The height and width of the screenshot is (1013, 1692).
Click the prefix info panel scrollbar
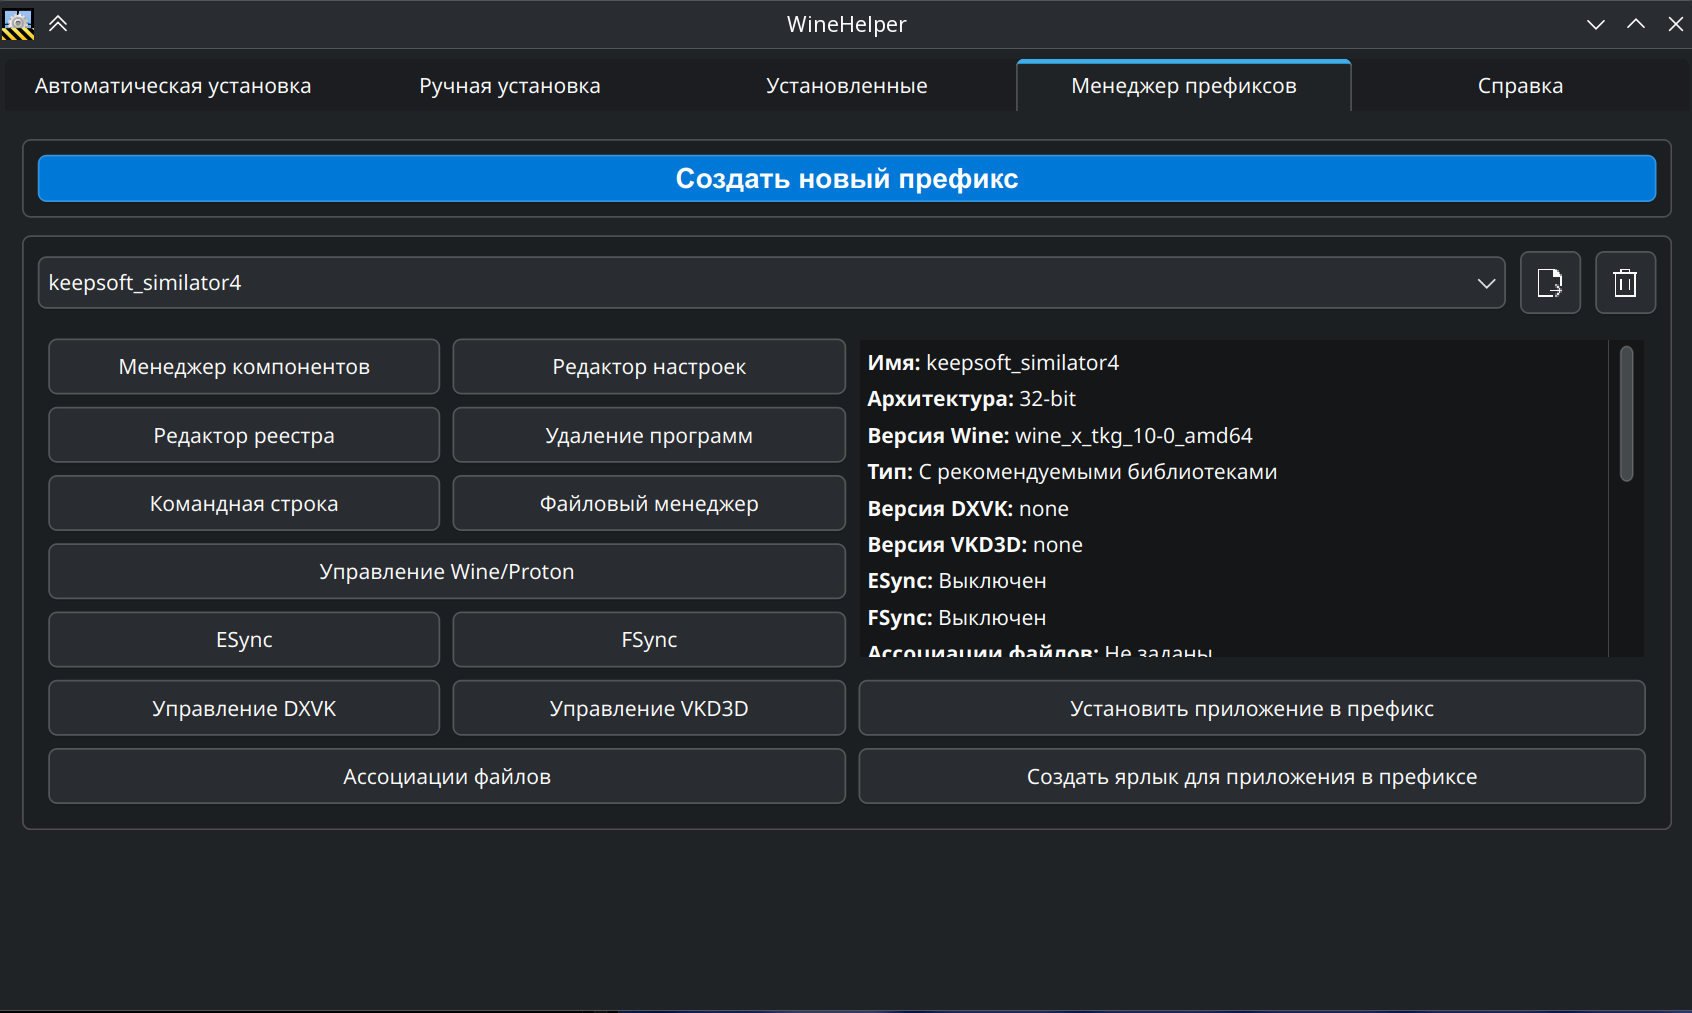tap(1626, 414)
